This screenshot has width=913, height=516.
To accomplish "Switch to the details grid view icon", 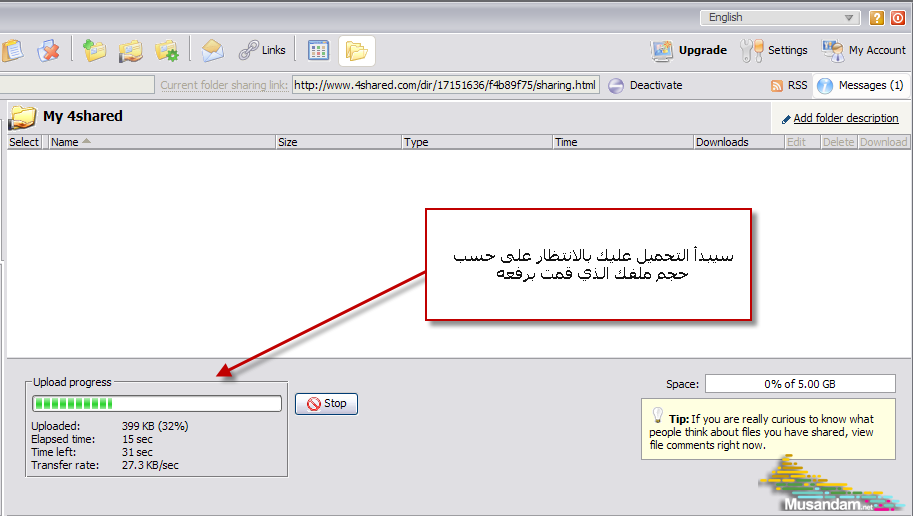I will click(x=318, y=51).
